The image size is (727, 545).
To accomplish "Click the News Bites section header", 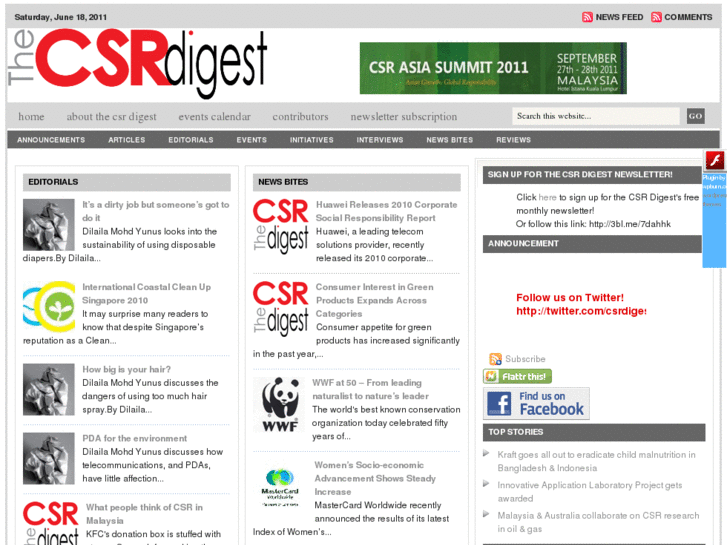I will [x=357, y=182].
